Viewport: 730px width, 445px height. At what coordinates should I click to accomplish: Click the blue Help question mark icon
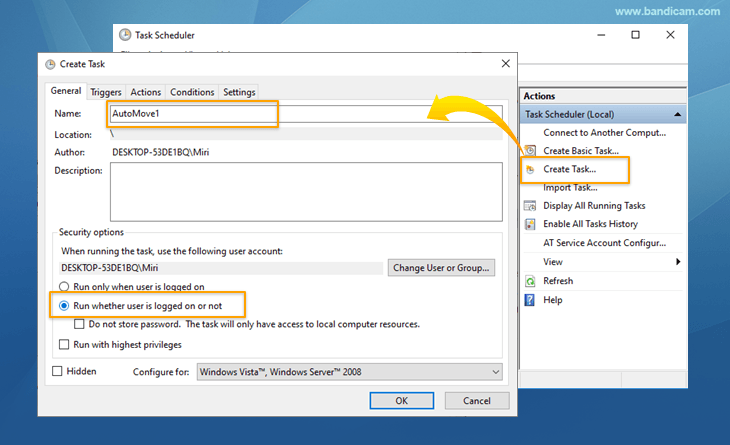coord(530,300)
